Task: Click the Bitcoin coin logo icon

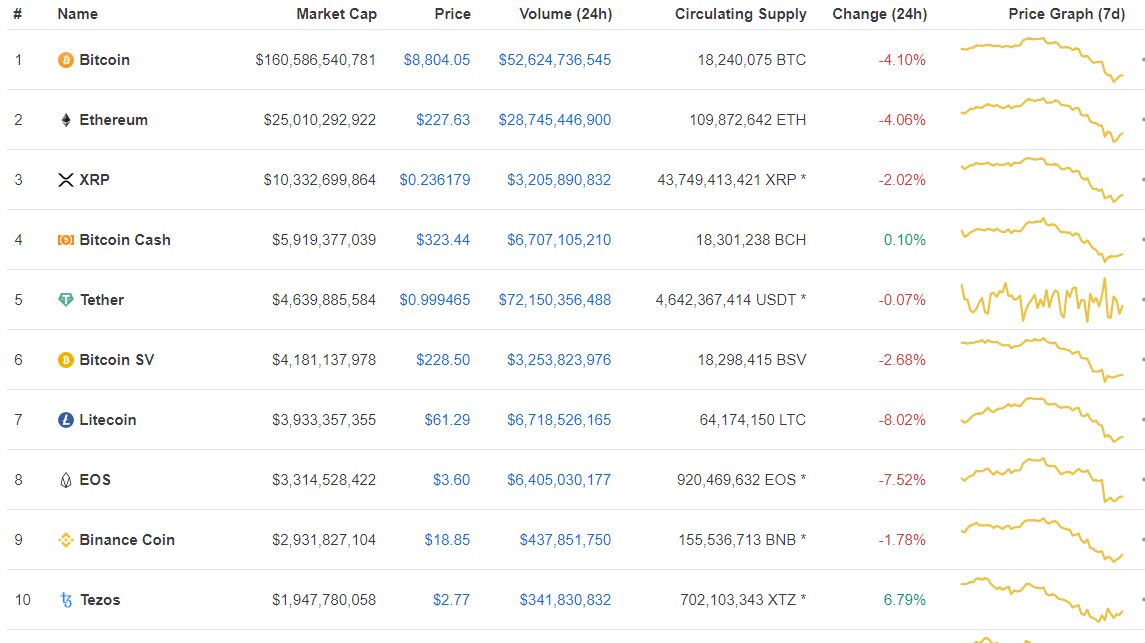Action: pos(66,60)
